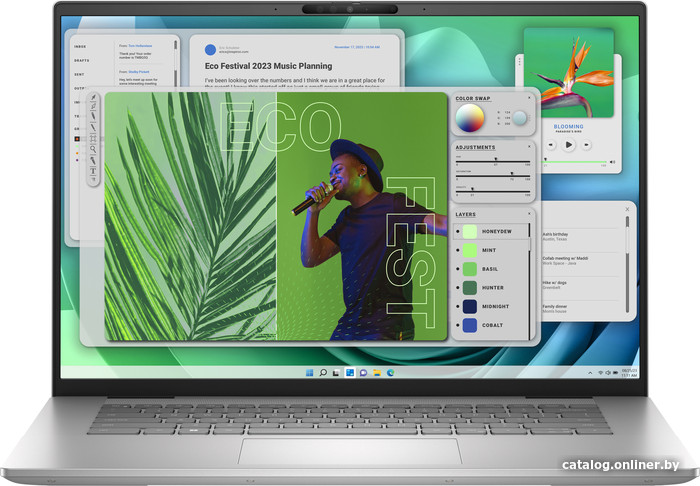This screenshot has width=700, height=486.
Task: Open File Explorer from taskbar
Action: [x=377, y=372]
